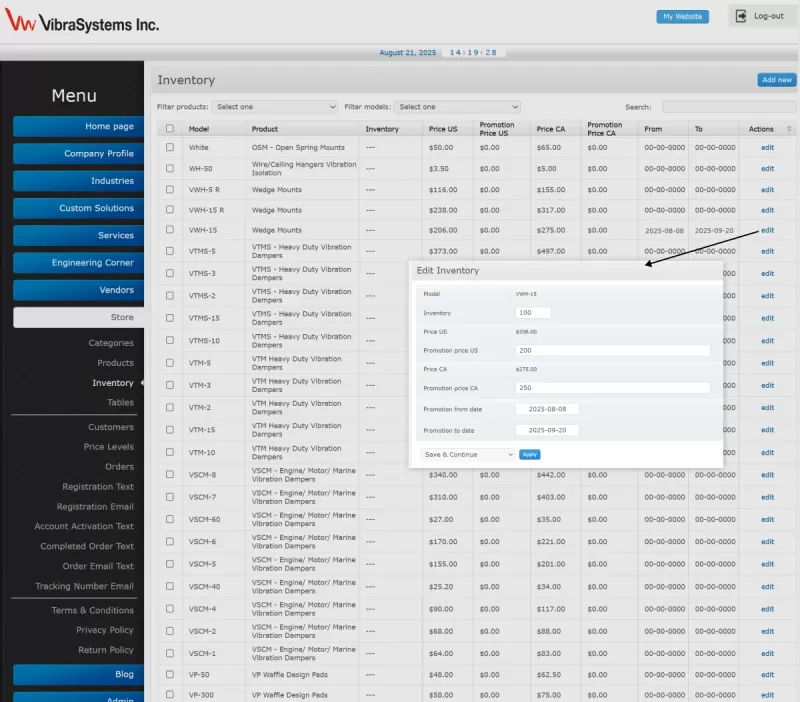Click the Log-out door icon

click(742, 16)
